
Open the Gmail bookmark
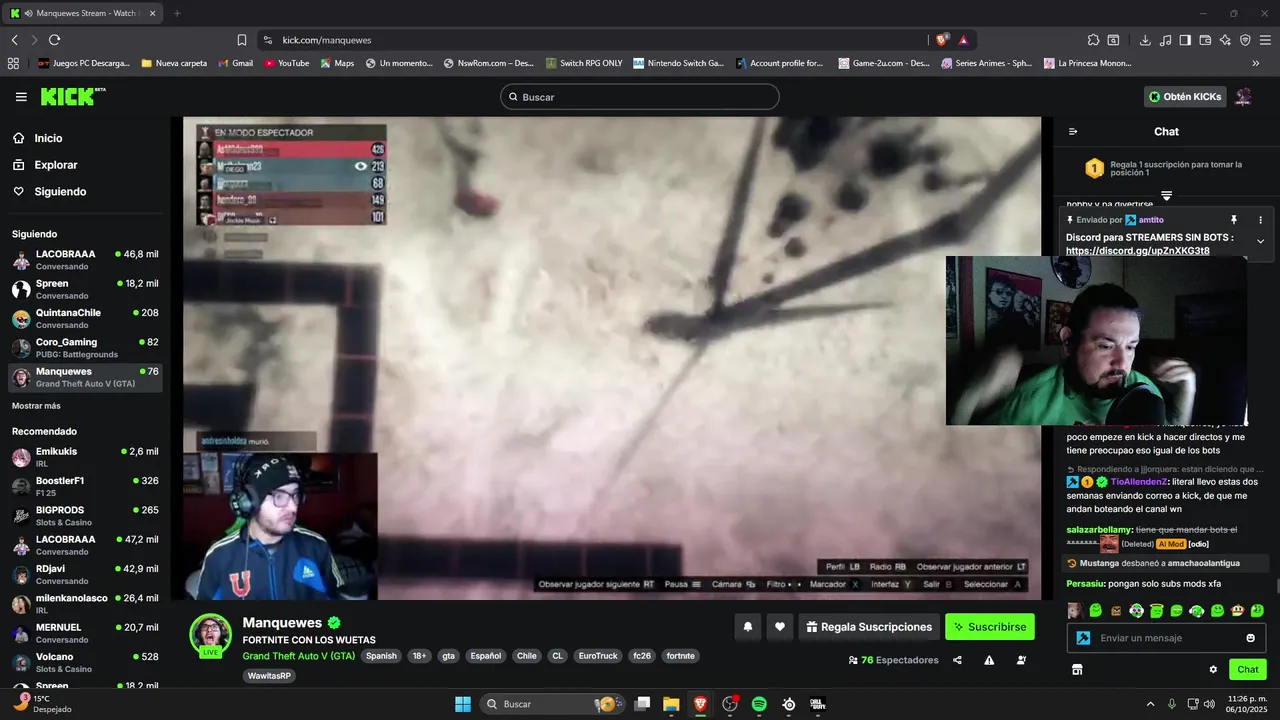(235, 63)
